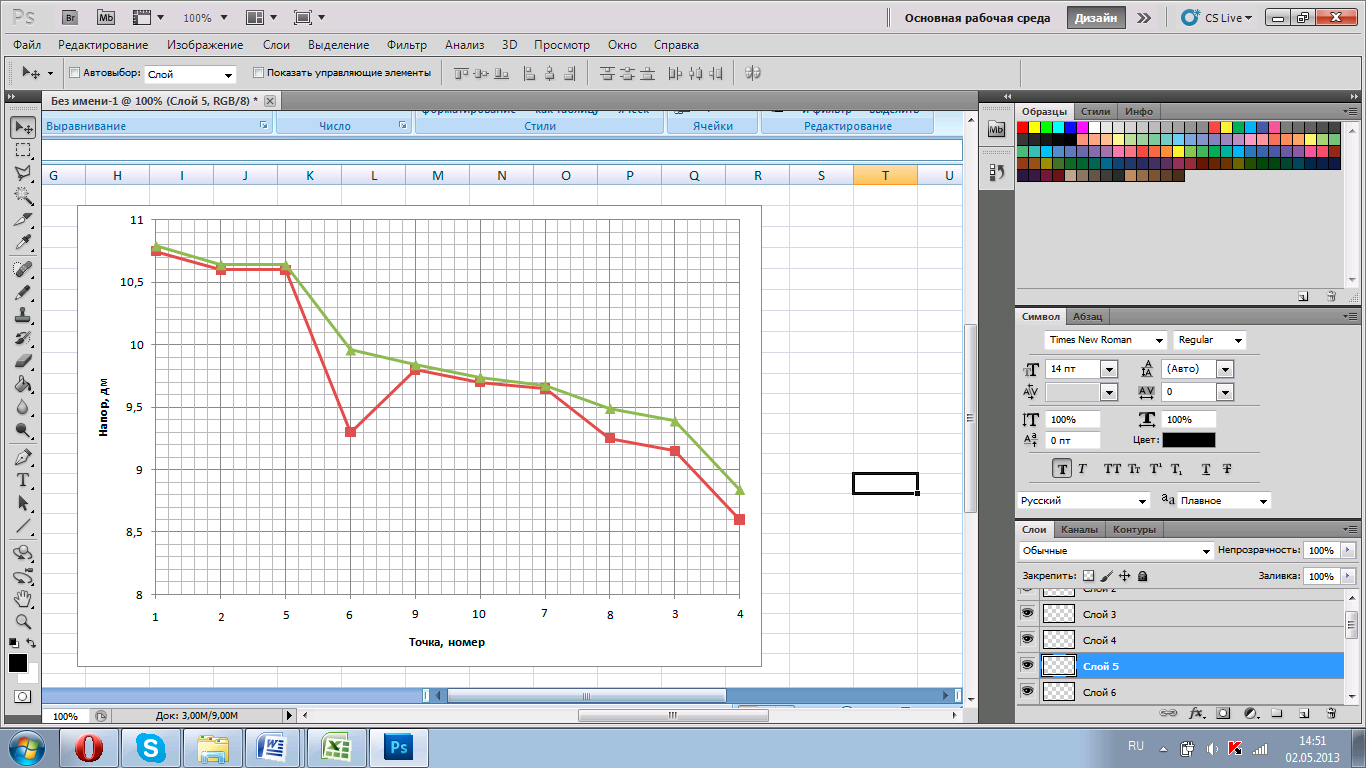
Task: Add a layer style via fx icon
Action: pyautogui.click(x=1196, y=714)
